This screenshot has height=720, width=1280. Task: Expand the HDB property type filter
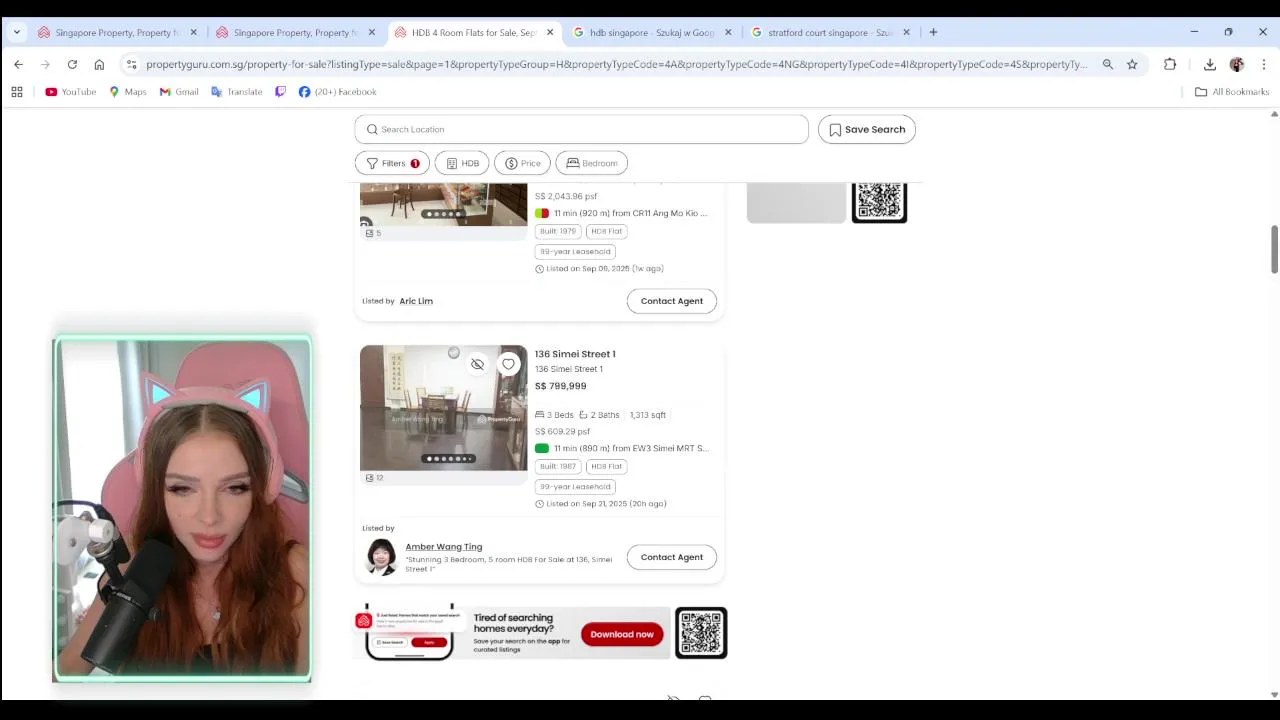[x=462, y=163]
